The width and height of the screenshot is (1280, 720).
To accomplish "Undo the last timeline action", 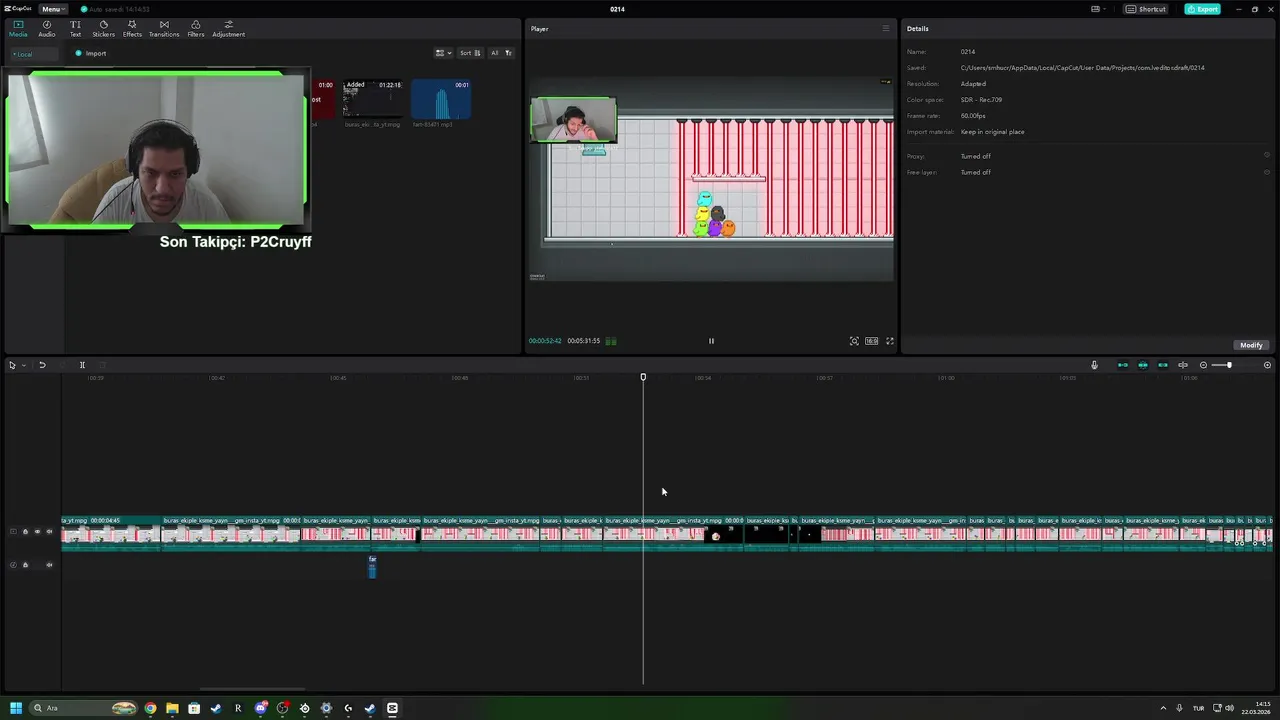I will click(x=42, y=365).
